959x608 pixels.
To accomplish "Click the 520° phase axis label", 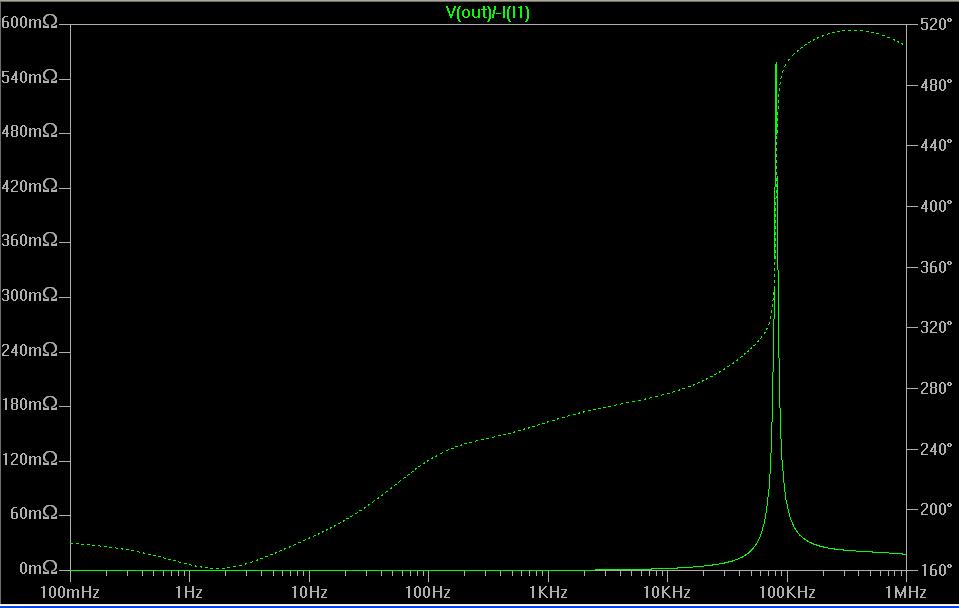I will click(x=936, y=24).
